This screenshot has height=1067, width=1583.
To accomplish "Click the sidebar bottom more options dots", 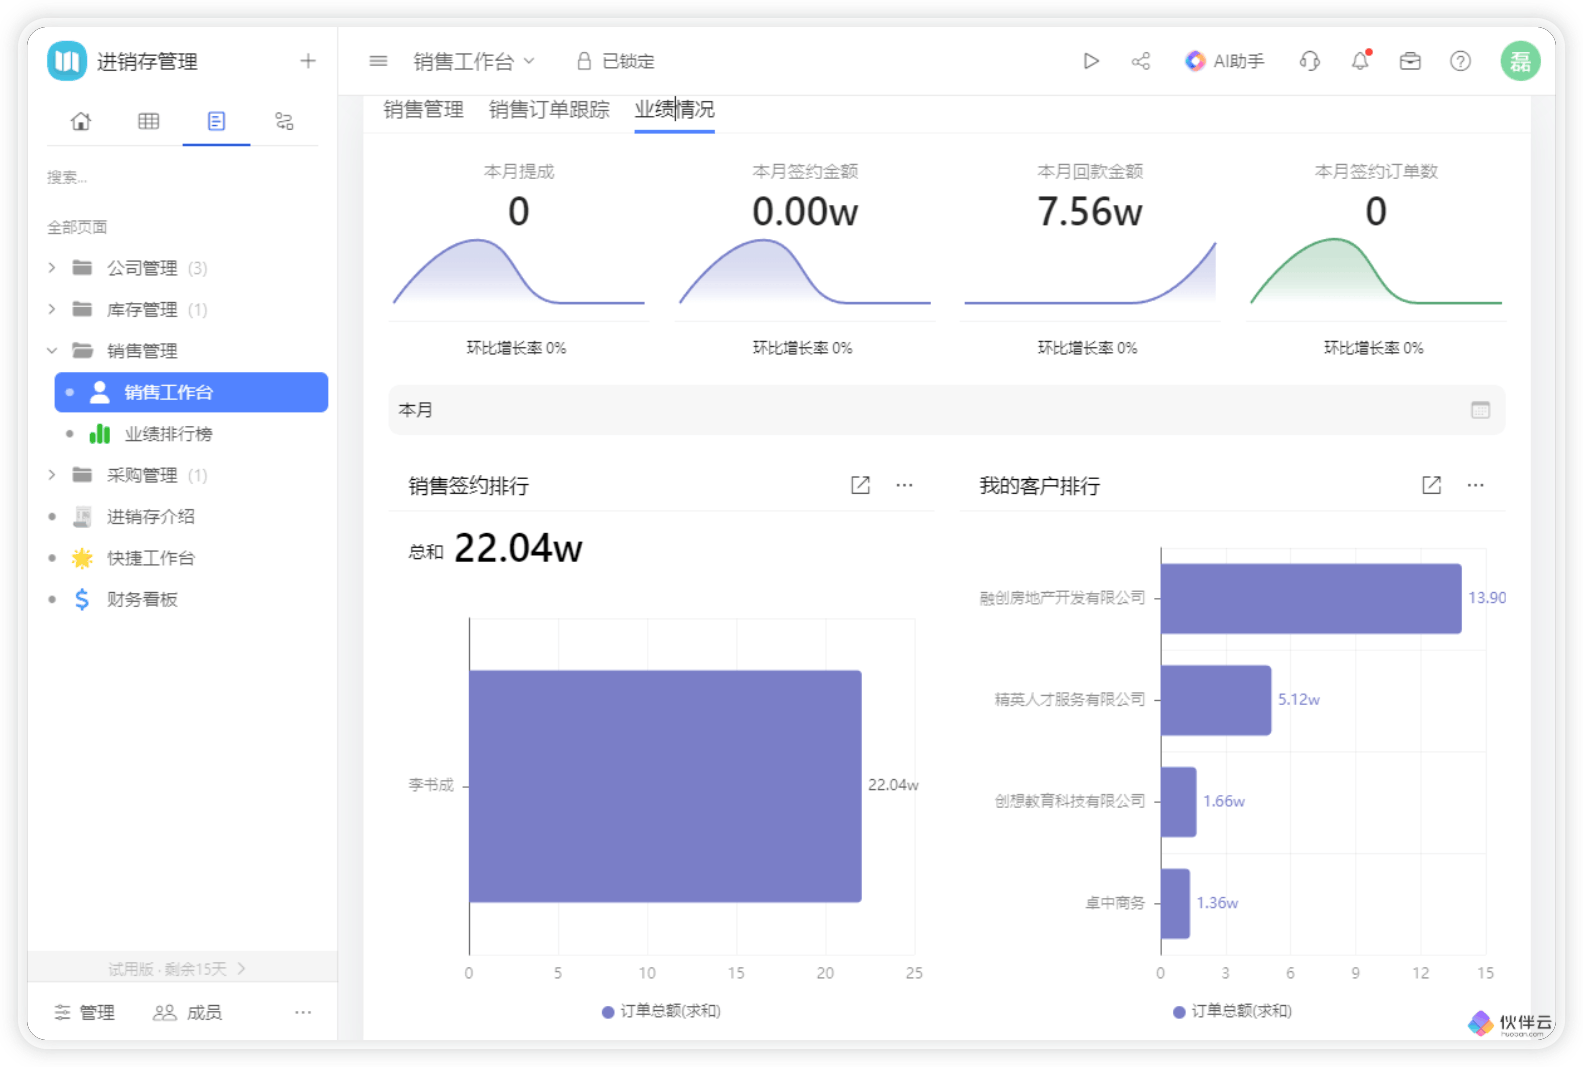I will coord(303,1012).
